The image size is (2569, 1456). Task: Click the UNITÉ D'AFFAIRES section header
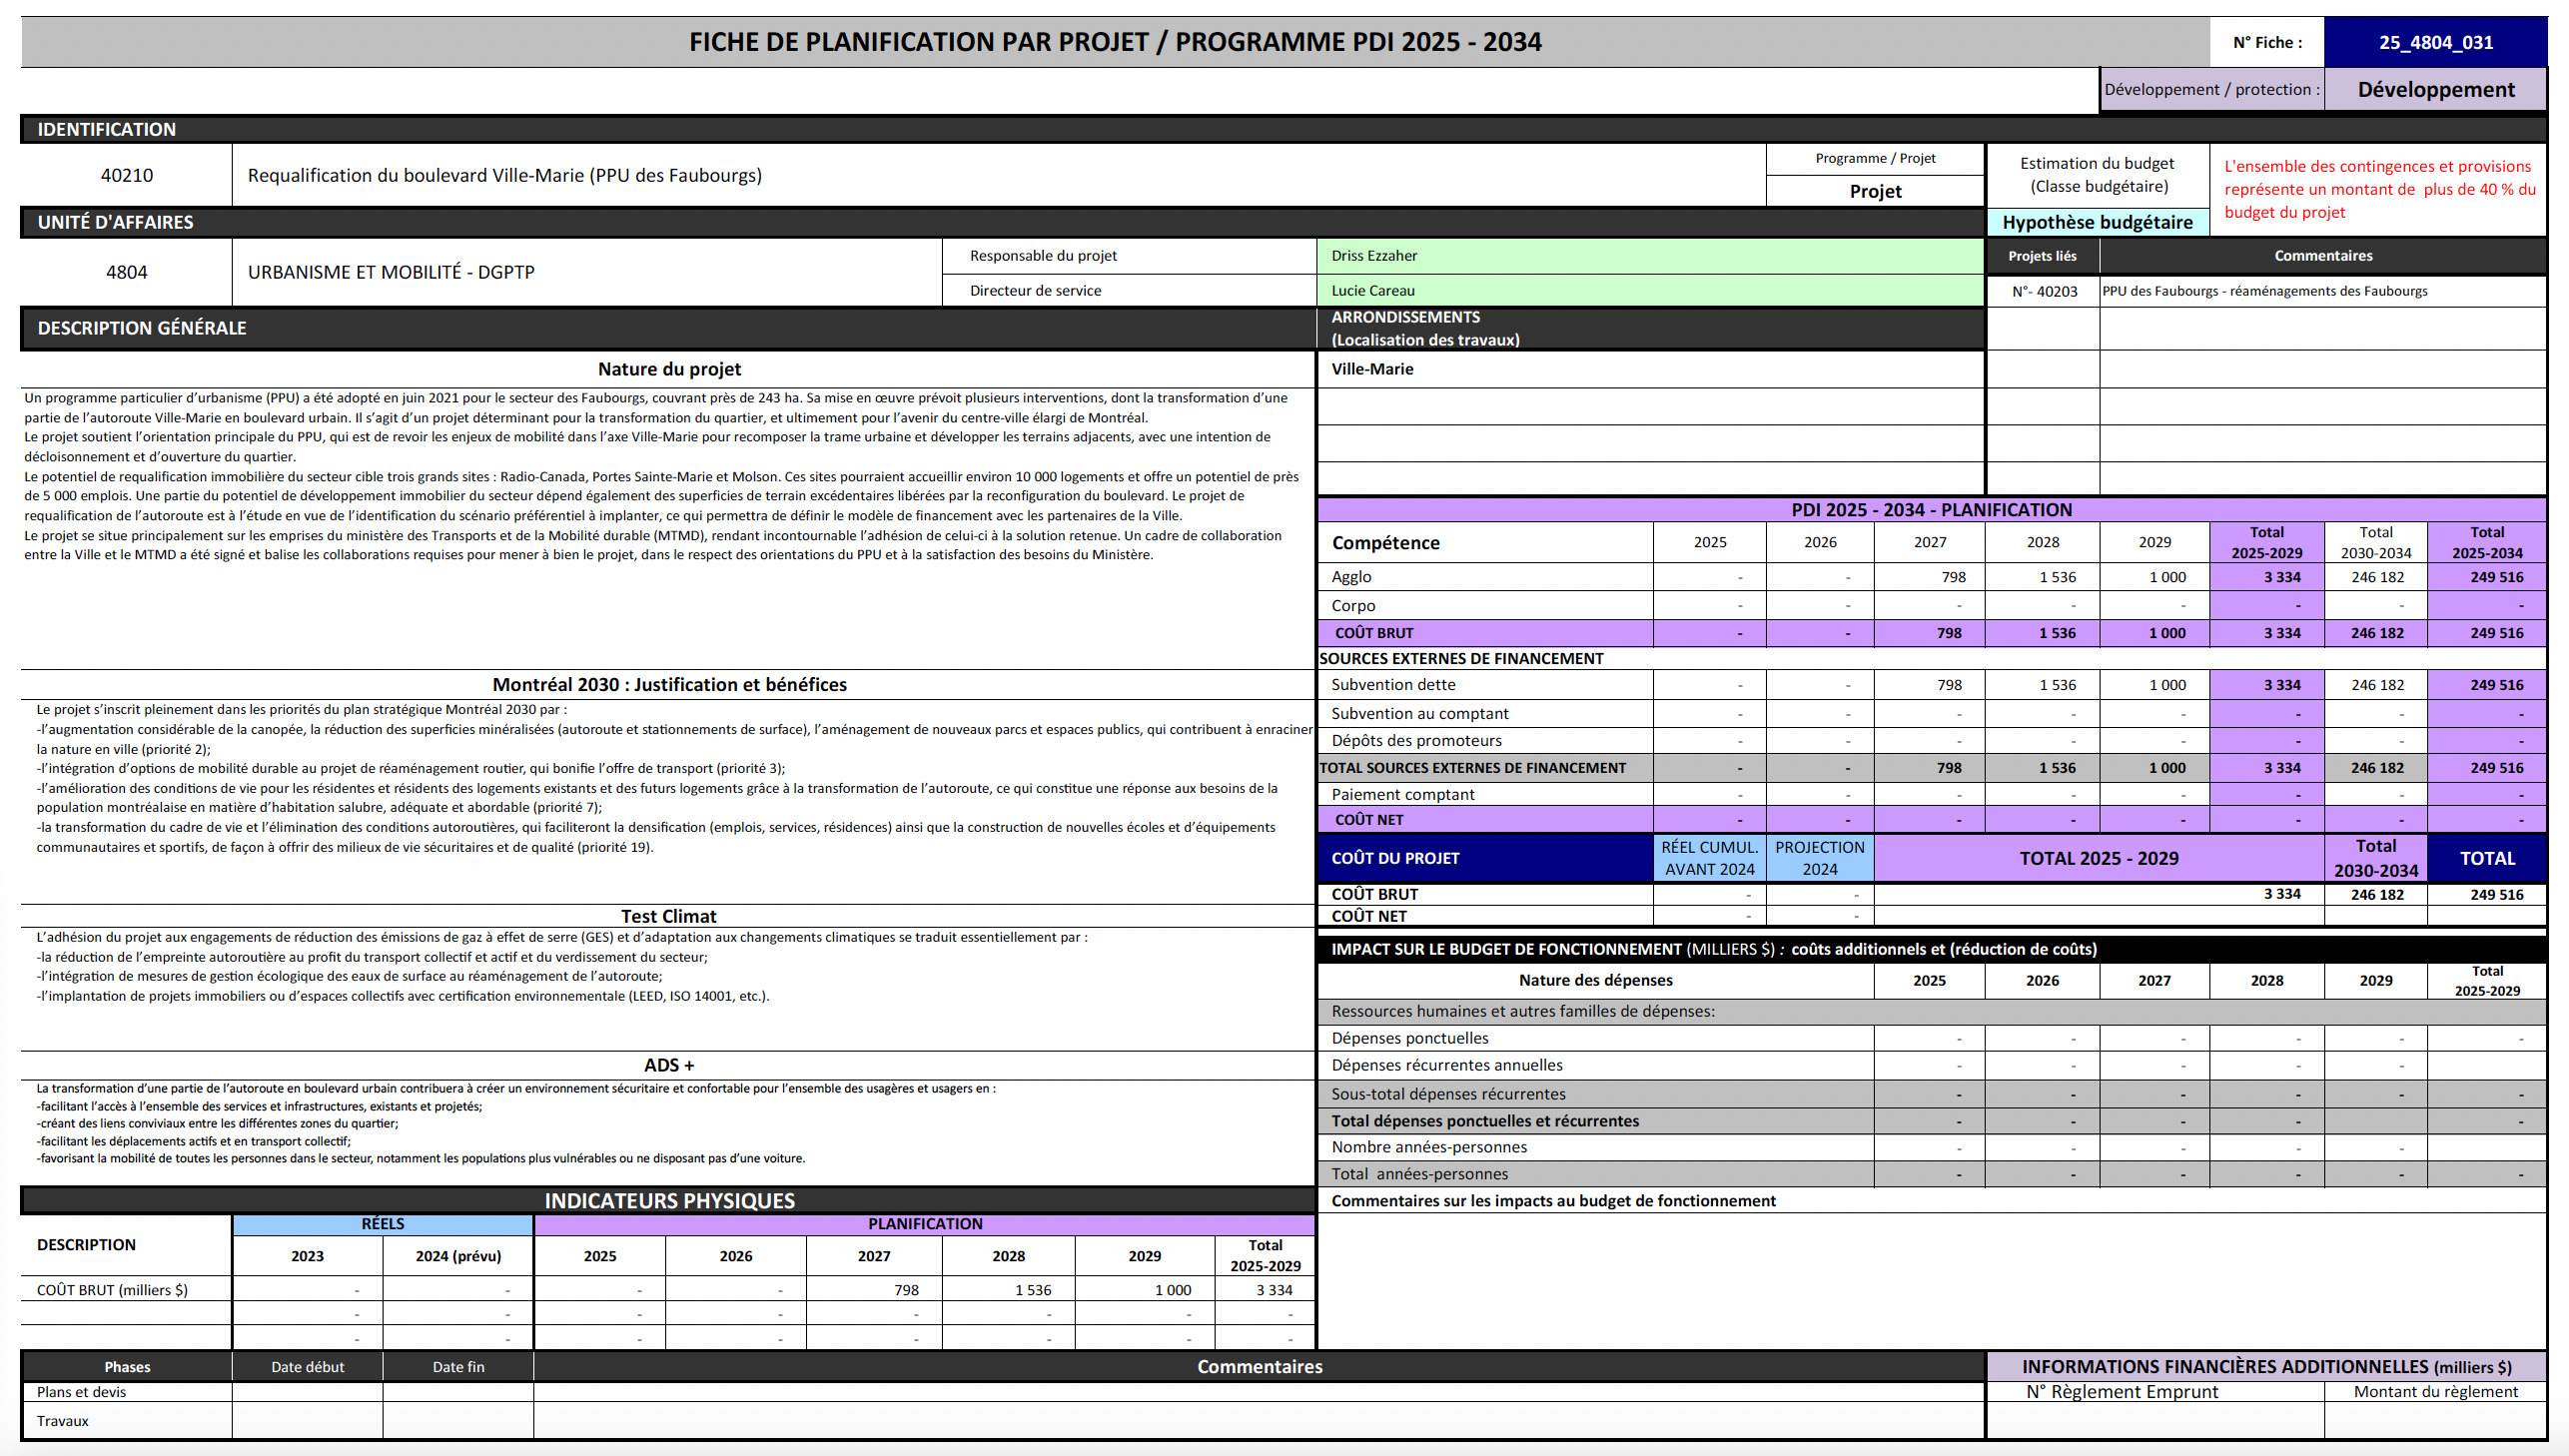(x=1002, y=222)
